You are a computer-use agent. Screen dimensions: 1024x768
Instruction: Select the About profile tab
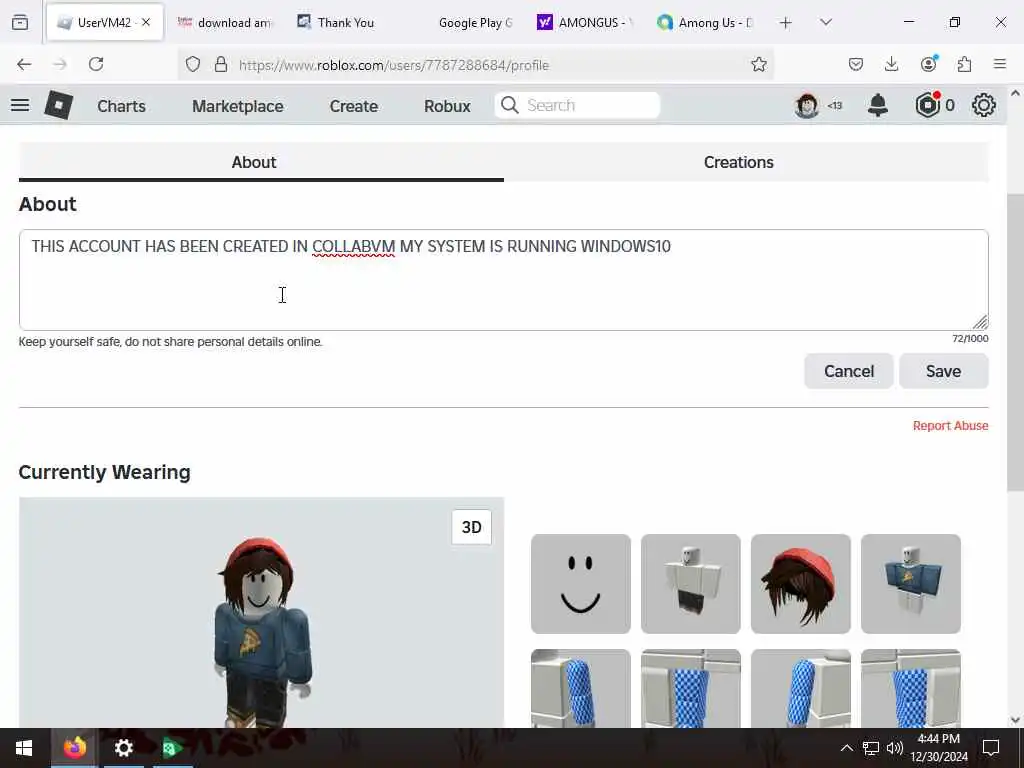pyautogui.click(x=261, y=162)
